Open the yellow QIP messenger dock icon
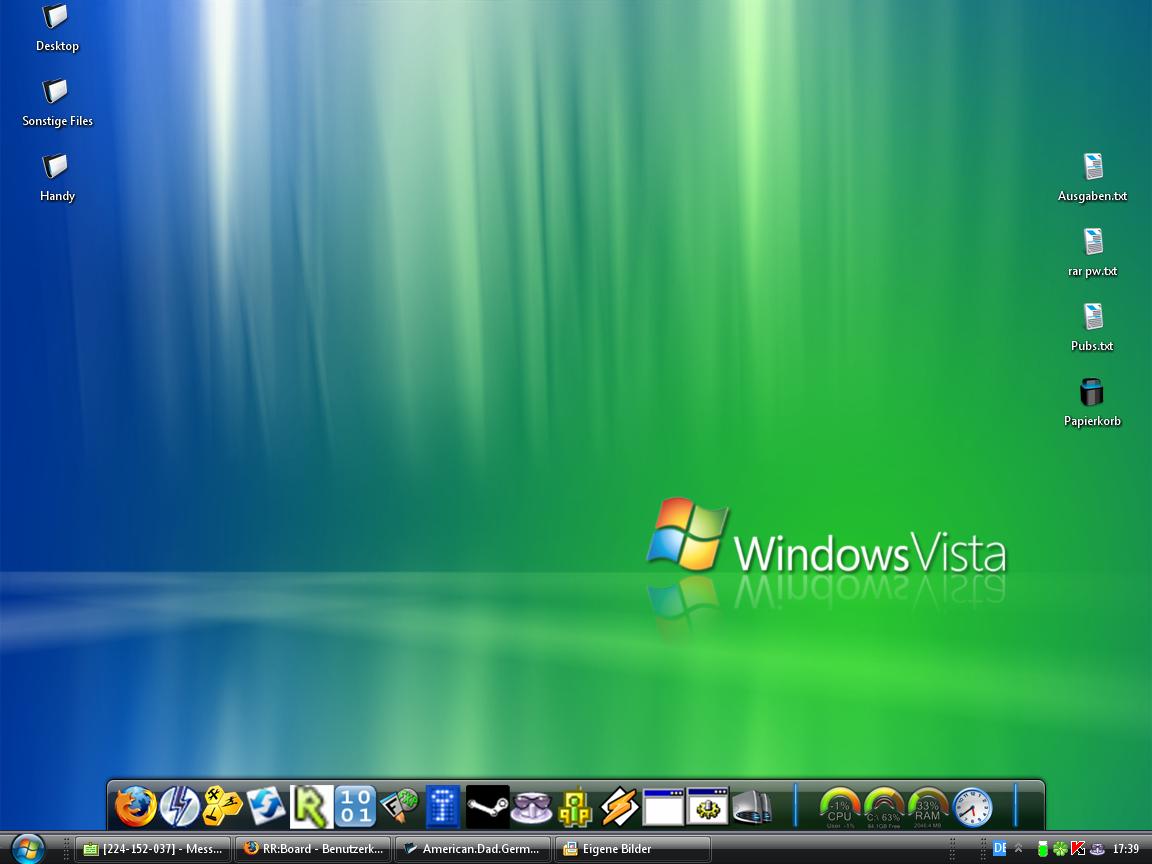Screen dimensions: 1152x864 575,806
